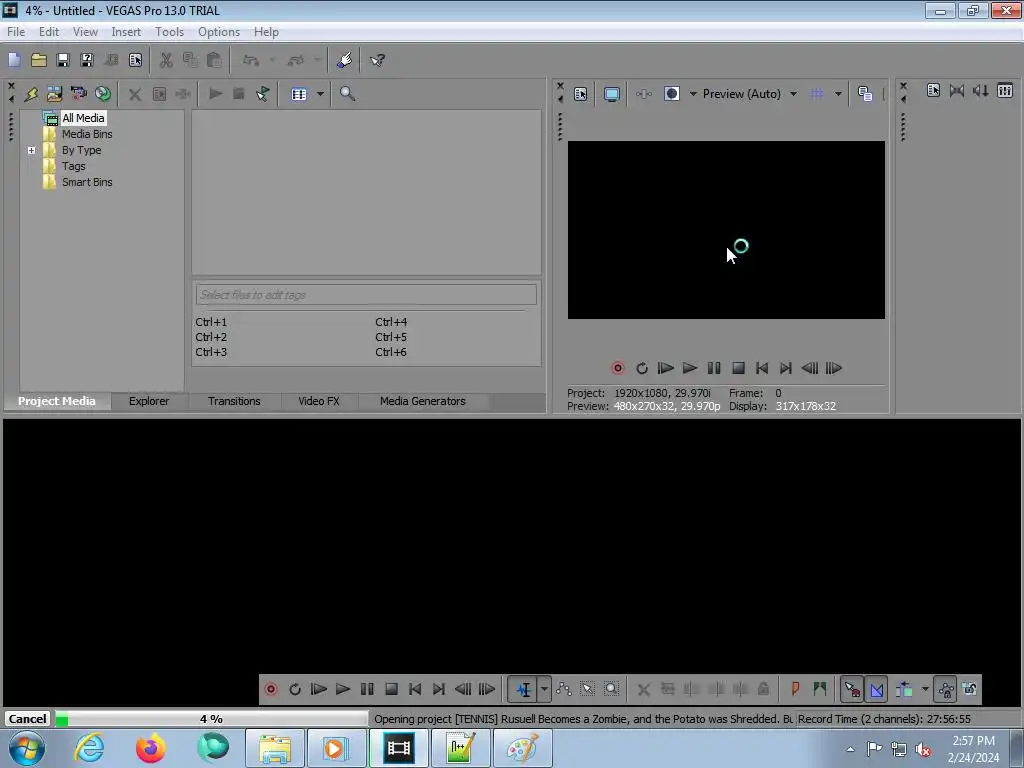
Task: Click Record in the preview transport
Action: [x=618, y=368]
